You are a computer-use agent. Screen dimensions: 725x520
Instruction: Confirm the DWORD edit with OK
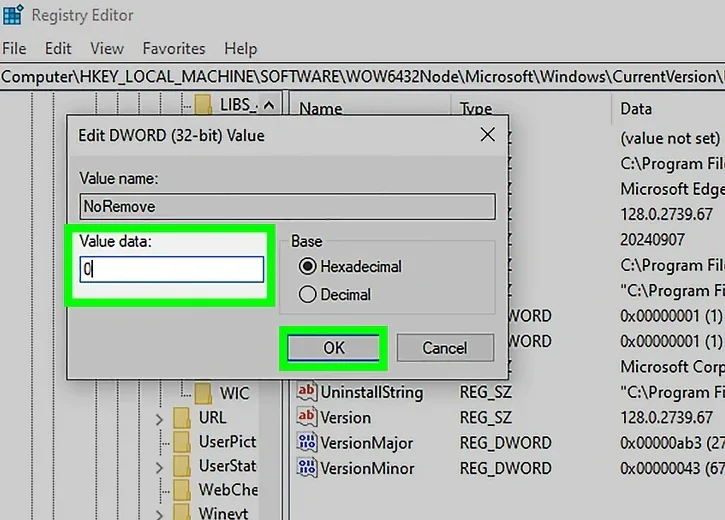tap(333, 348)
